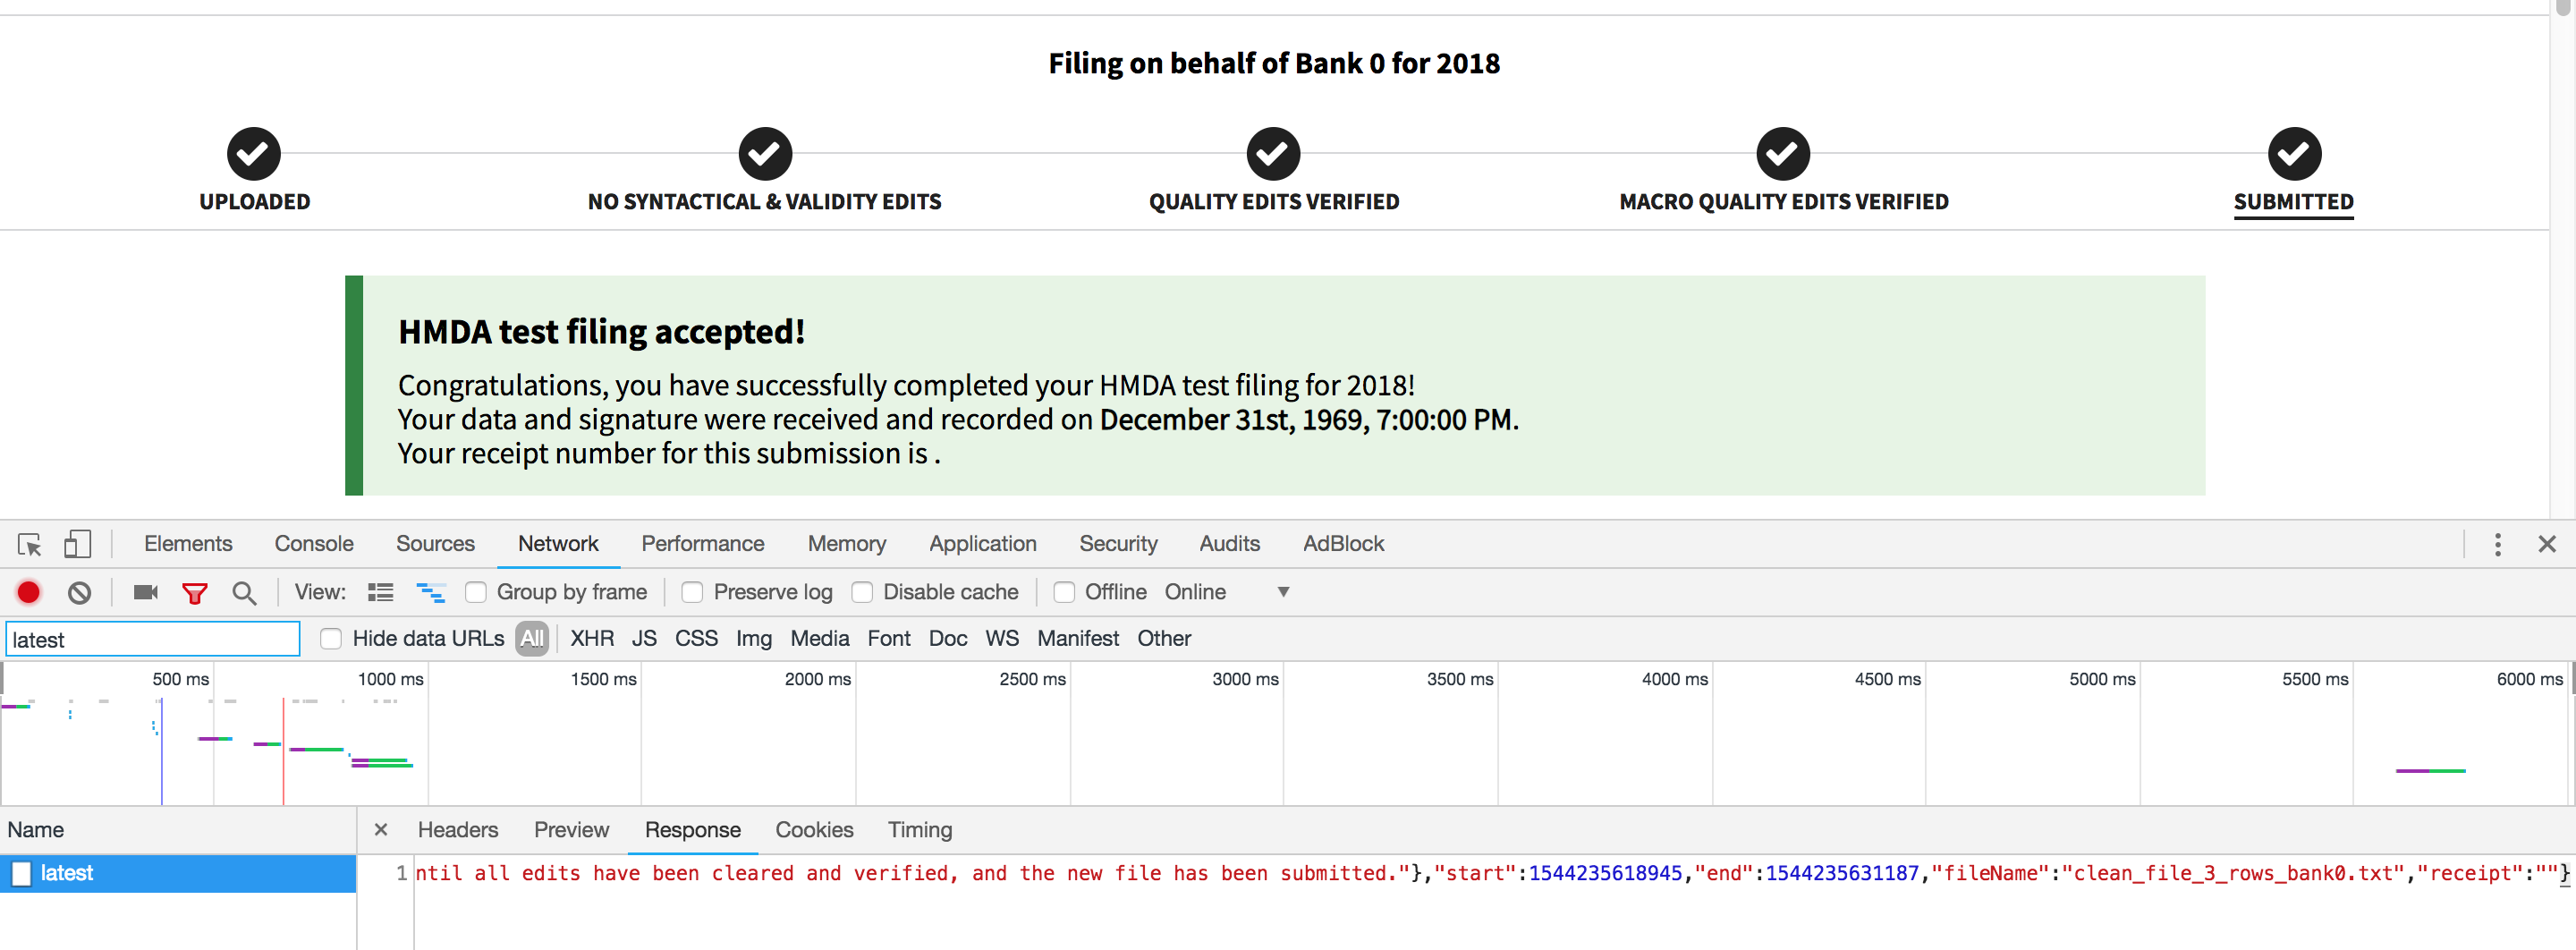Click the Macro Quality Edits Verified checkmark
Image resolution: width=2576 pixels, height=950 pixels.
click(1783, 154)
